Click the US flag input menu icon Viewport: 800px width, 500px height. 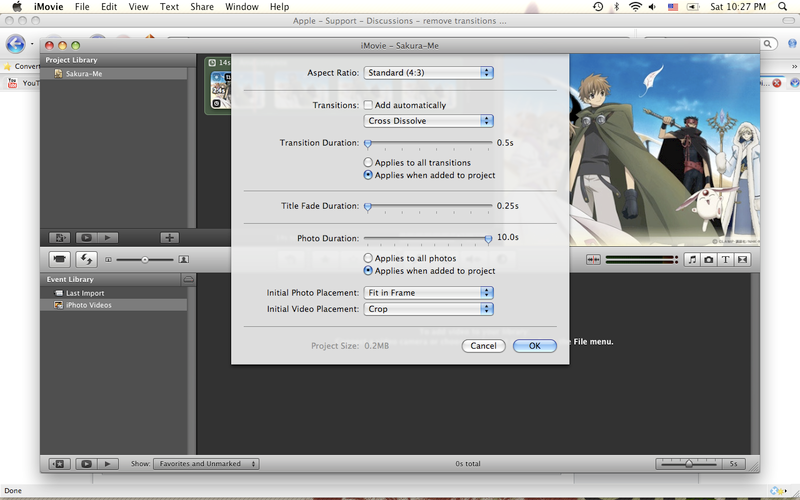click(x=673, y=7)
